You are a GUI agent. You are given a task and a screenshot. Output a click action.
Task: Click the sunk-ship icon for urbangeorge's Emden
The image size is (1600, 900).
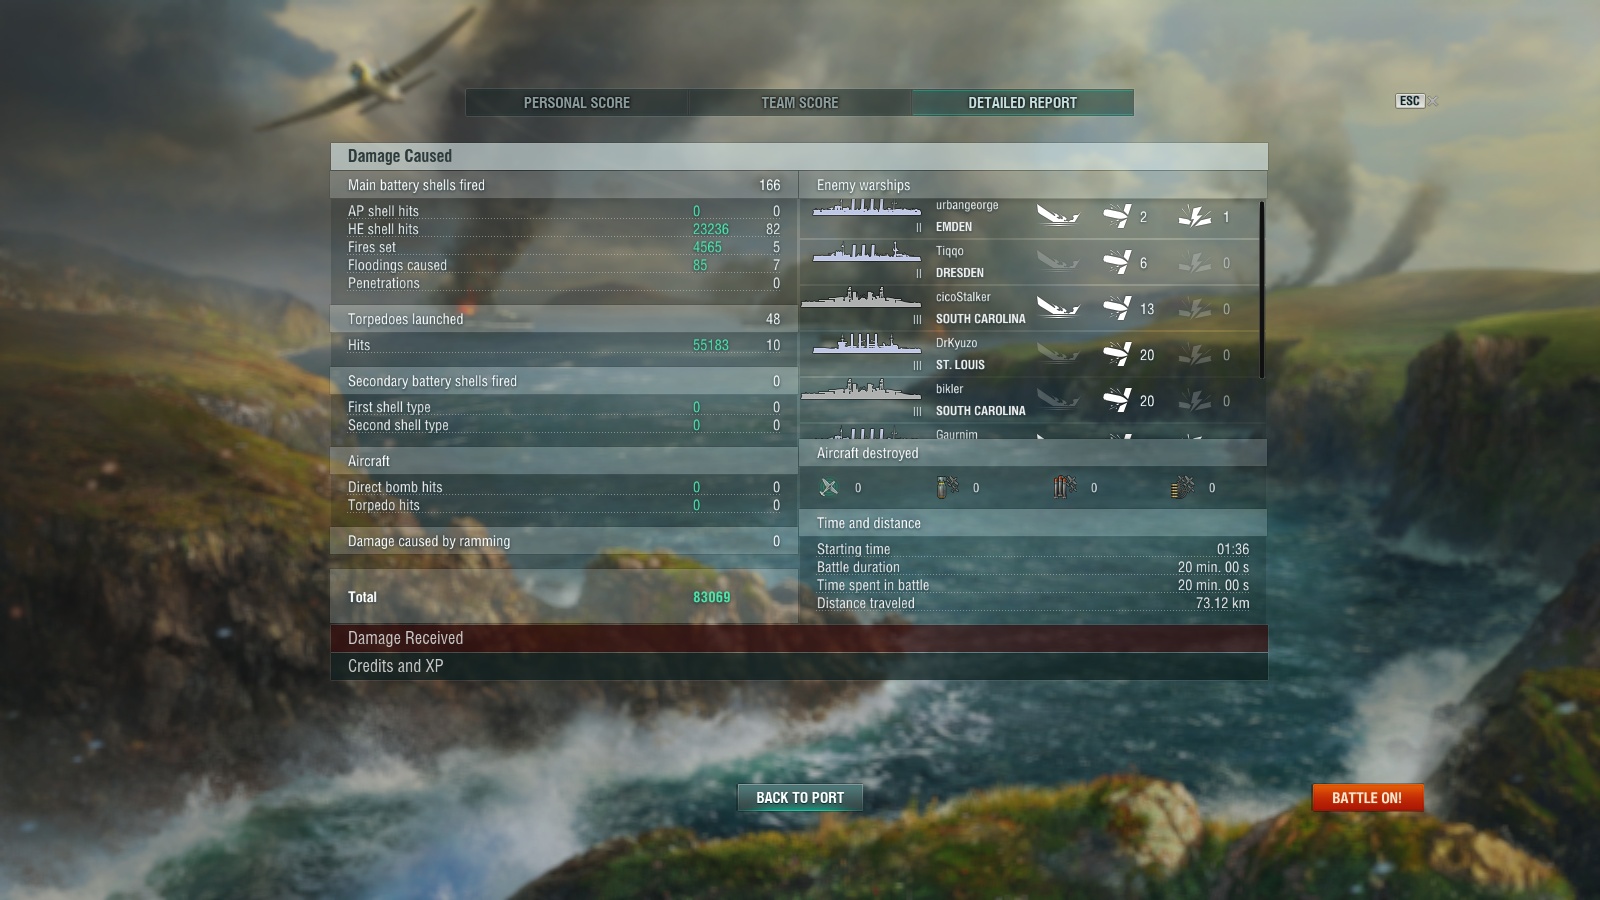1058,216
